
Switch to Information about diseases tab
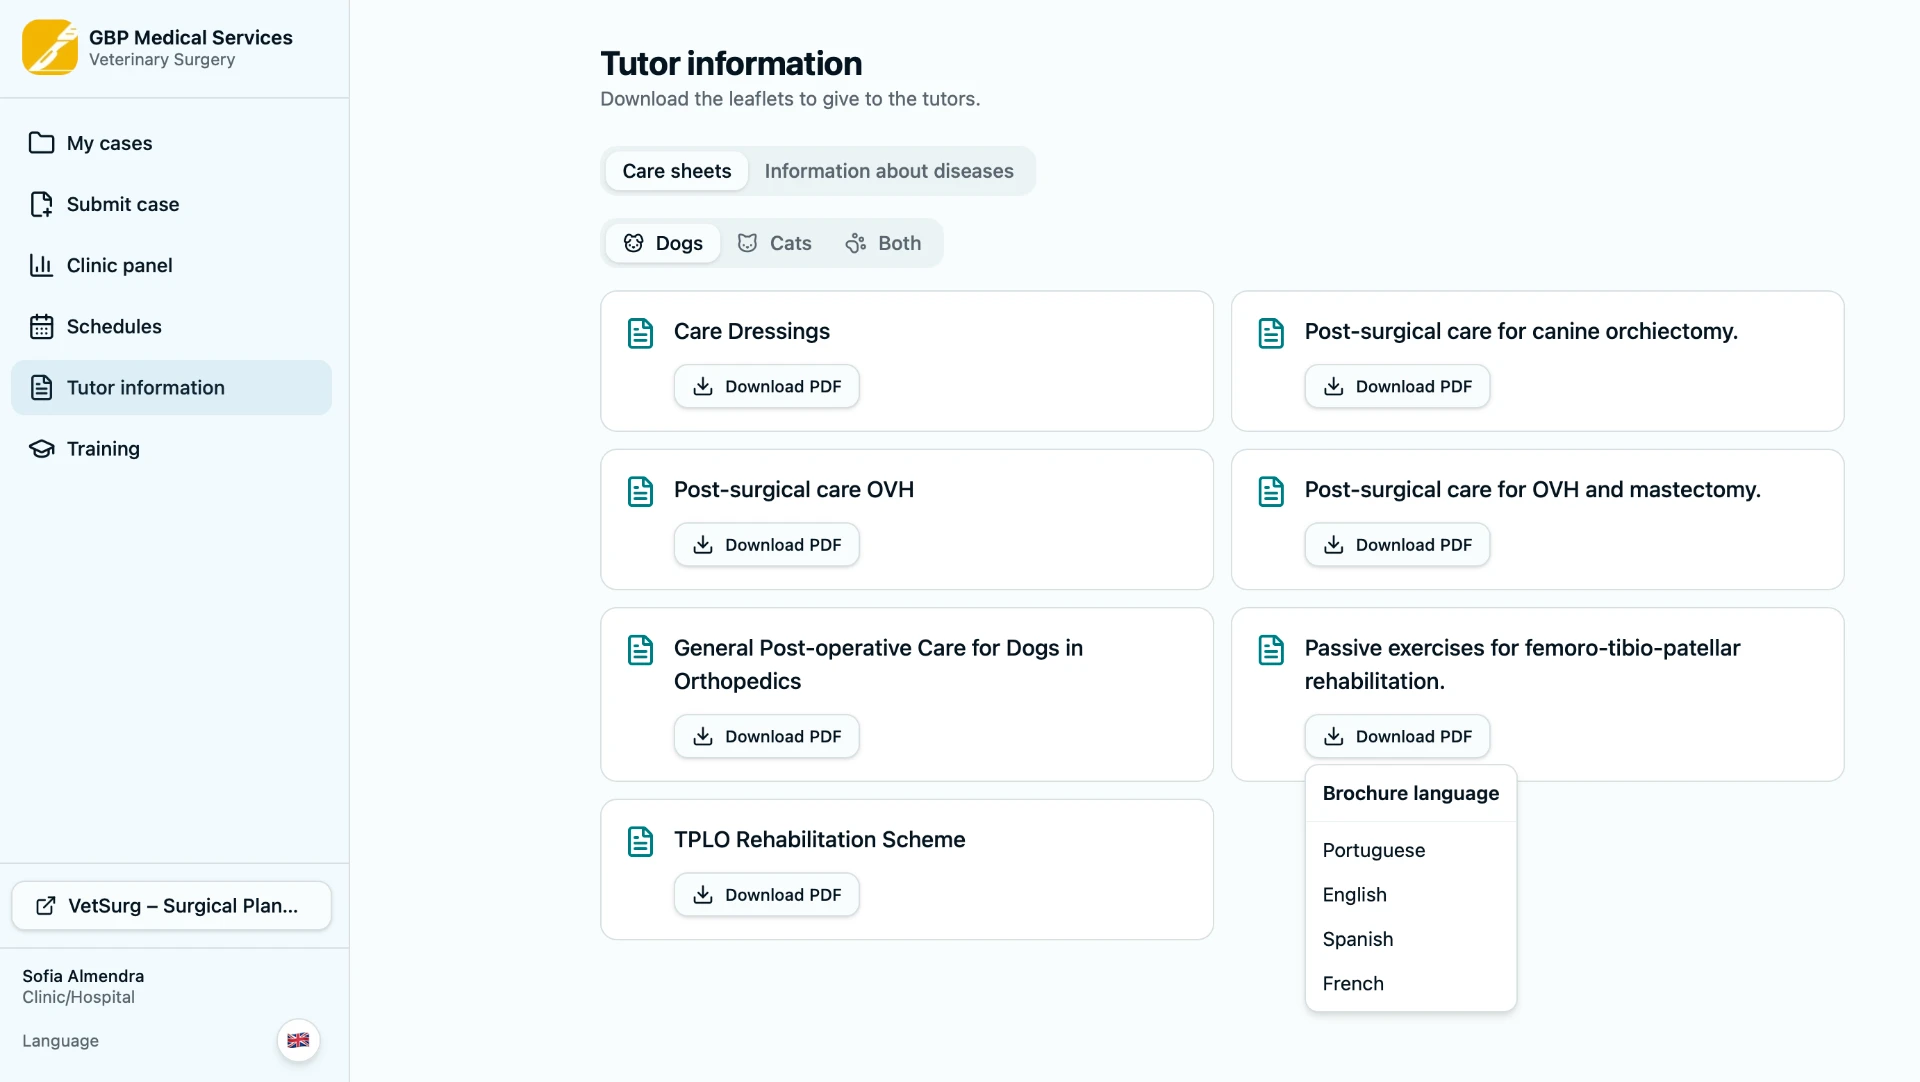[x=889, y=171]
